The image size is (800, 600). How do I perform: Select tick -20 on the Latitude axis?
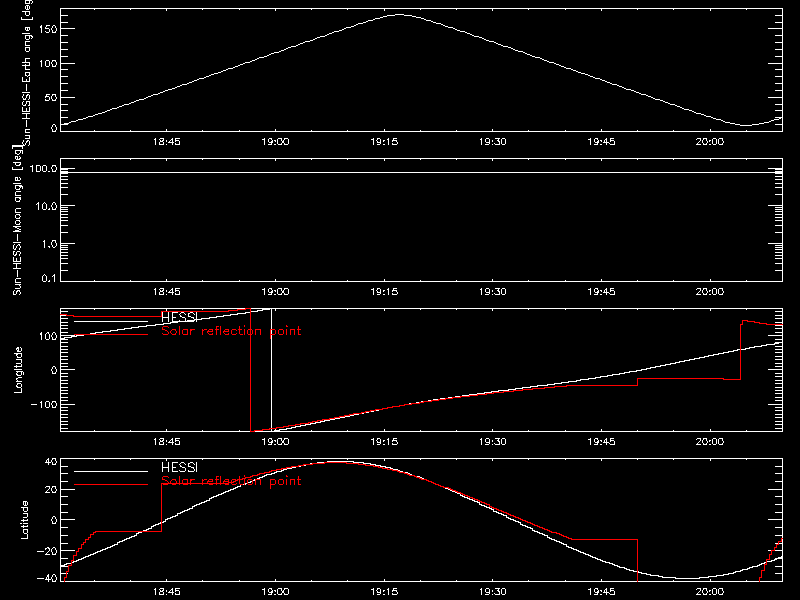pyautogui.click(x=47, y=551)
